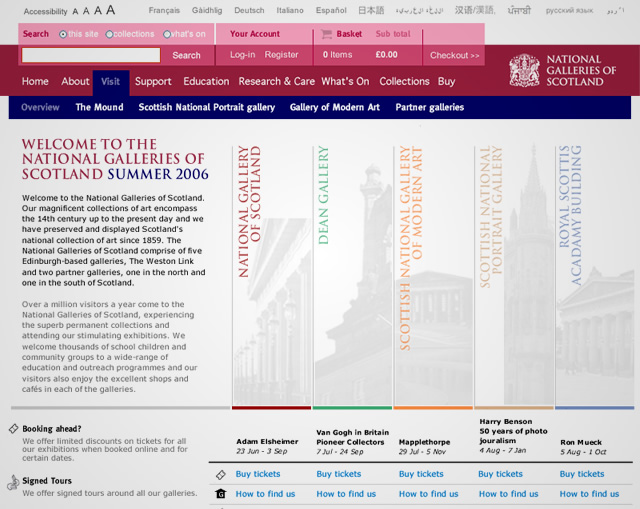Open How to find us under Harry Benson
This screenshot has width=640, height=509.
point(509,494)
